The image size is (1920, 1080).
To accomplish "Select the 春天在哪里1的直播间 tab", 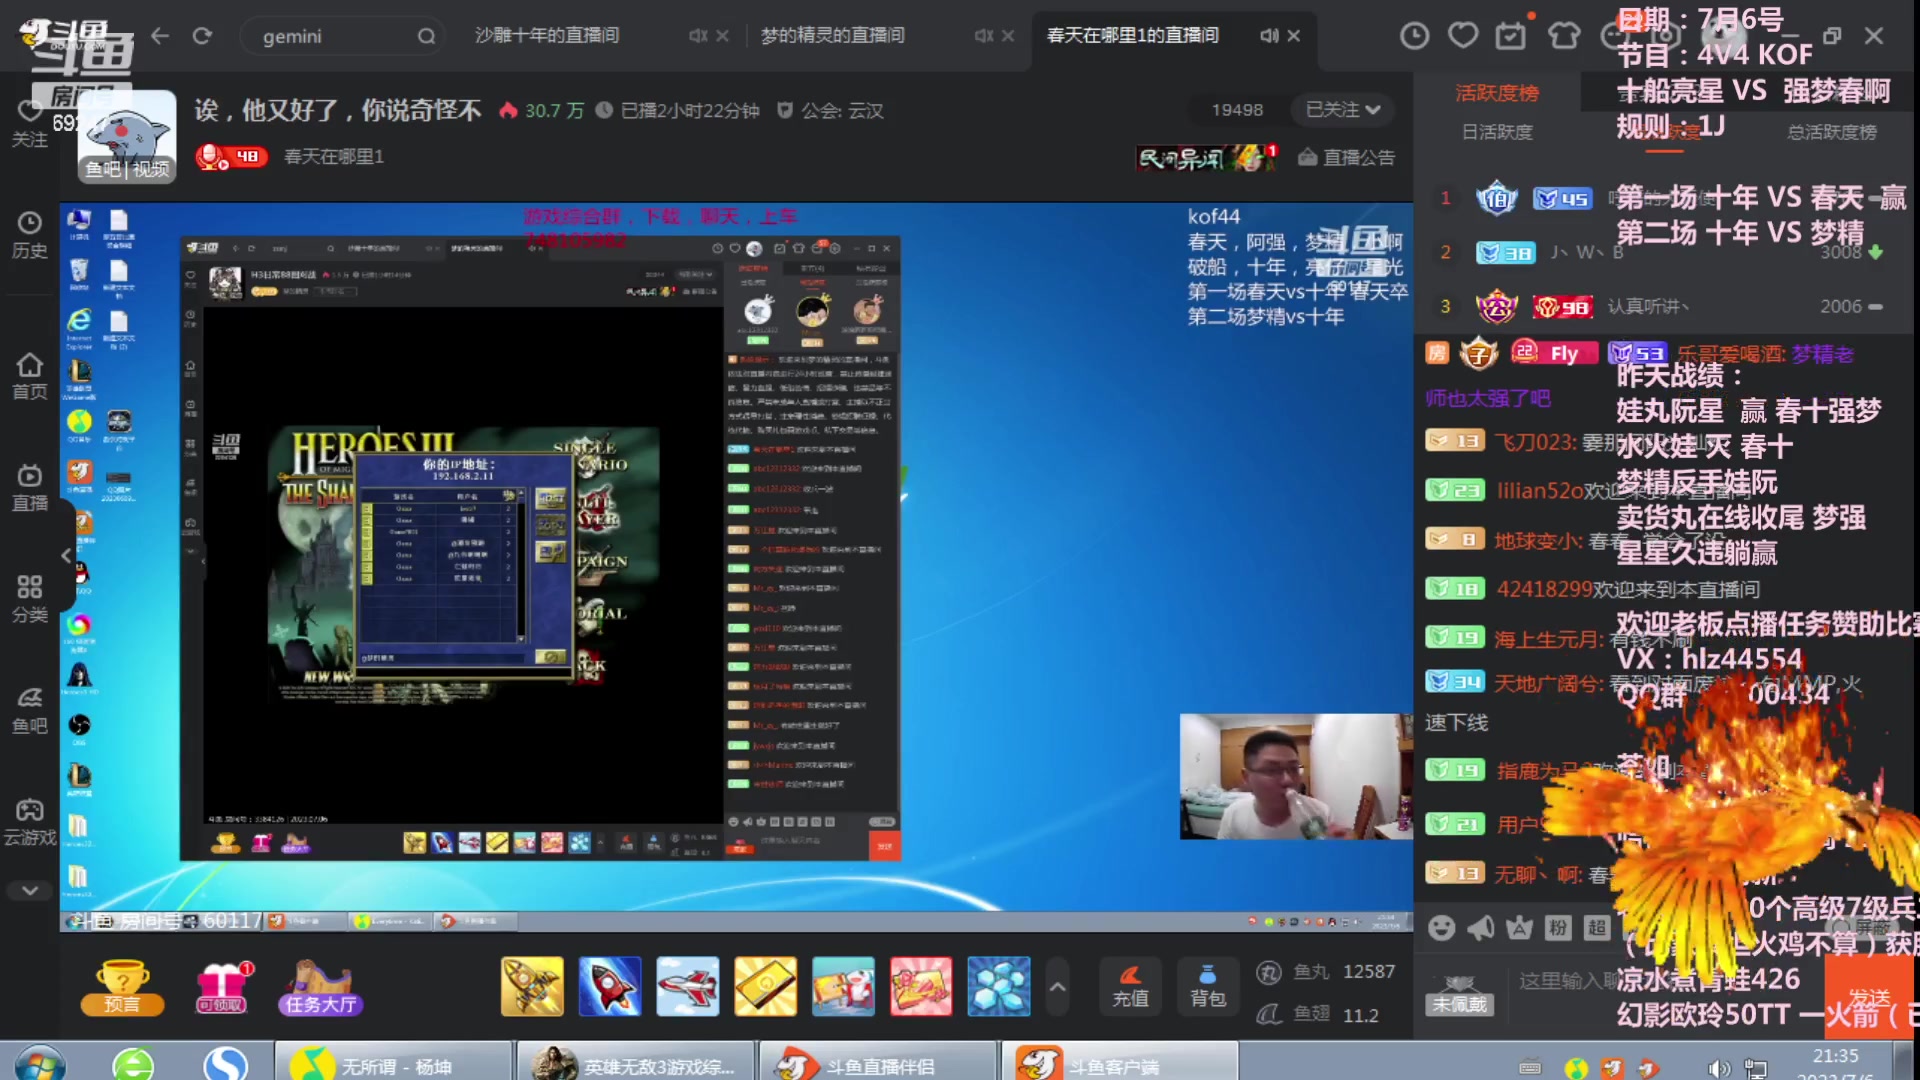I will click(x=1132, y=35).
